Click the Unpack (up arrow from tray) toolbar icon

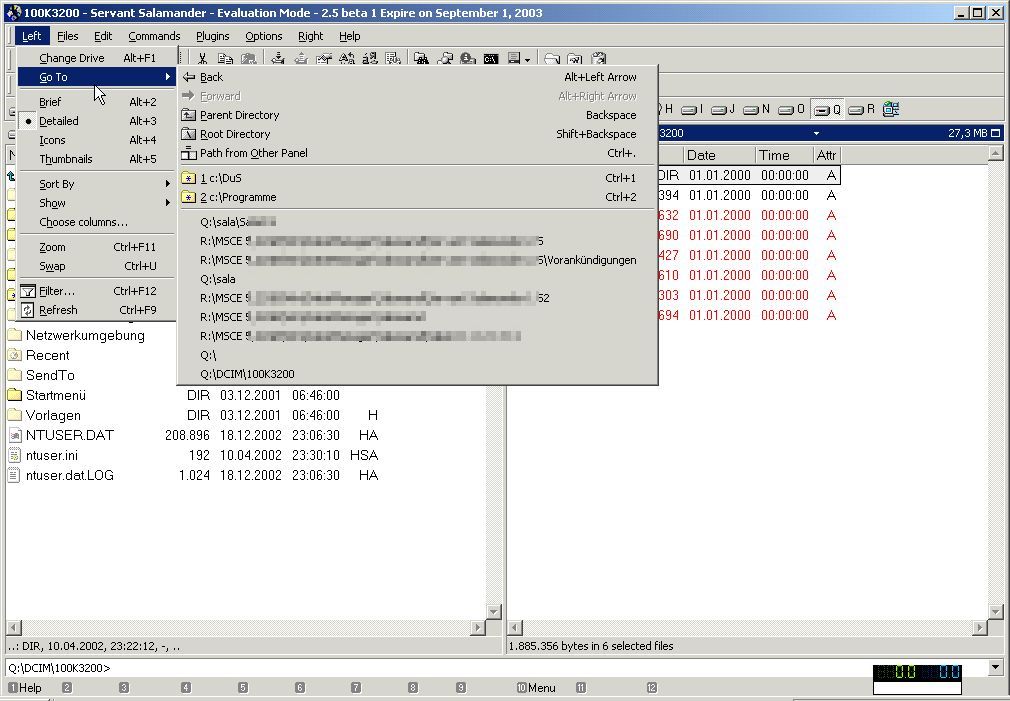[301, 59]
